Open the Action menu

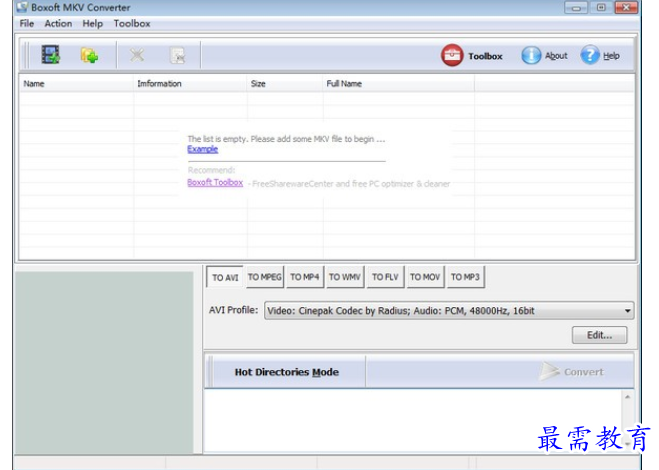pyautogui.click(x=58, y=24)
